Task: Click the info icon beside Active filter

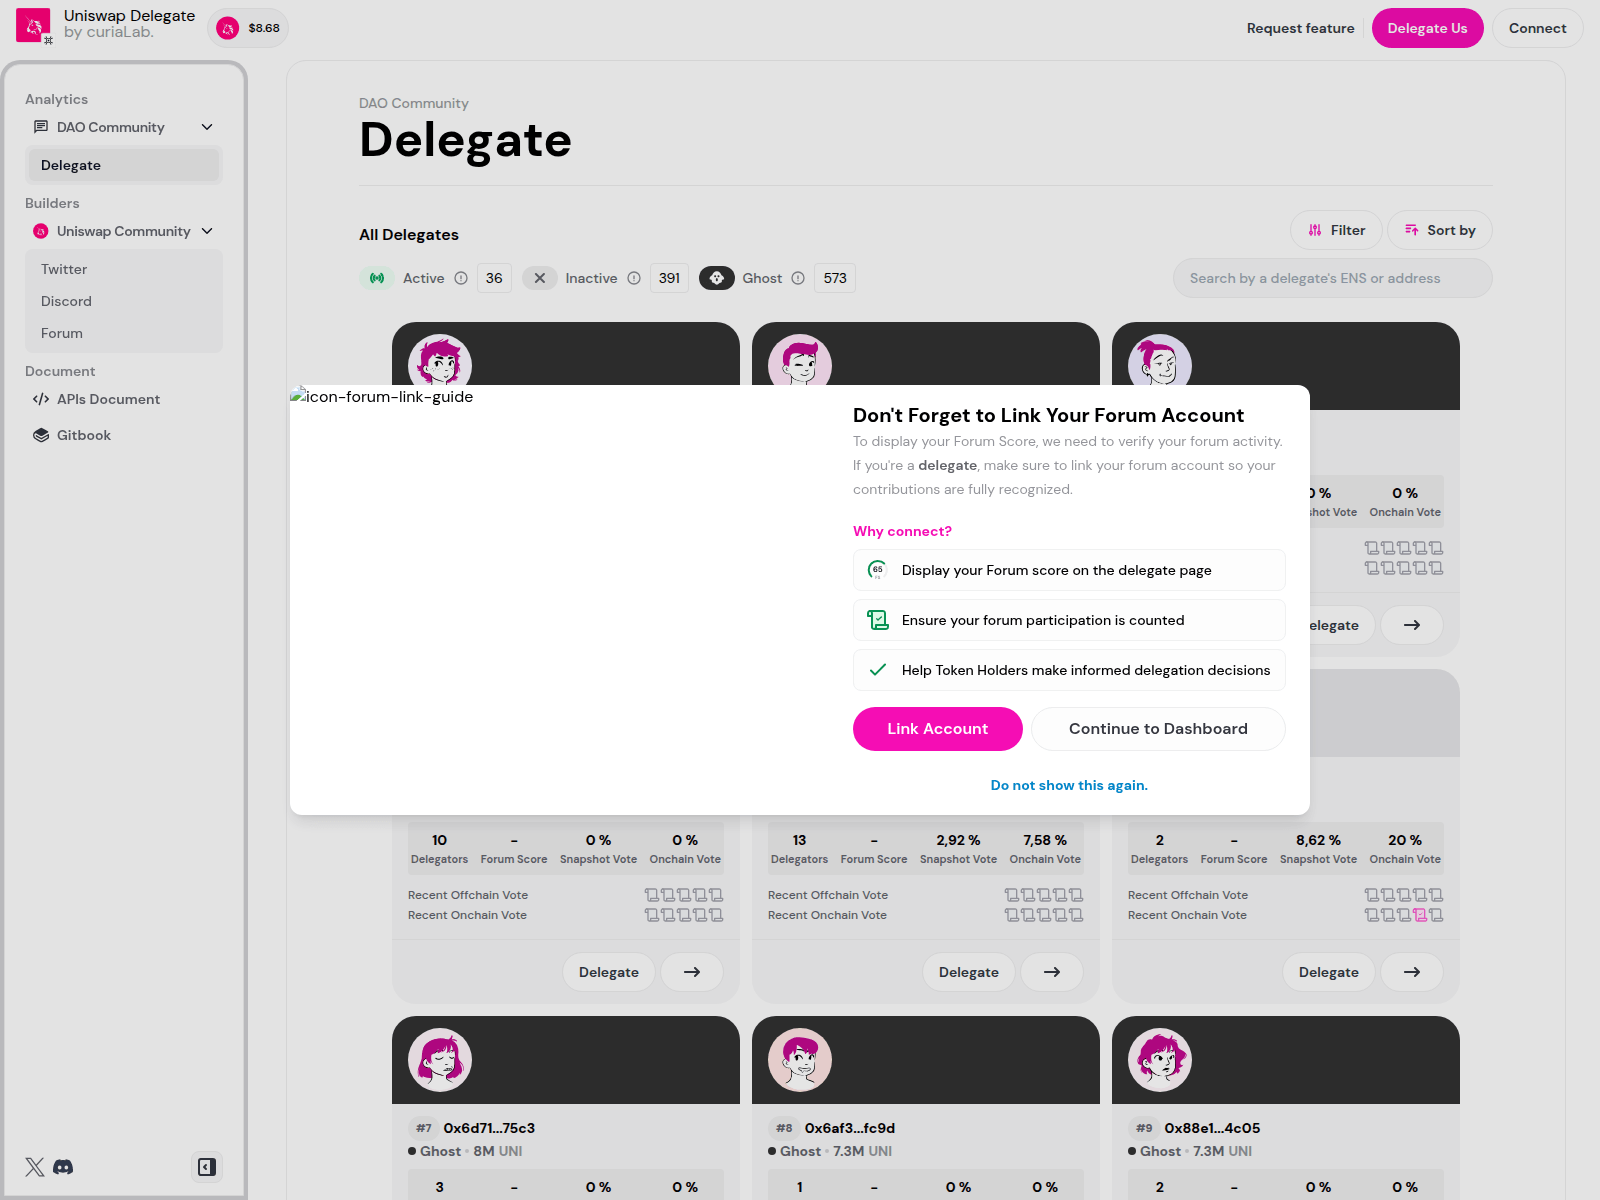Action: click(x=461, y=278)
